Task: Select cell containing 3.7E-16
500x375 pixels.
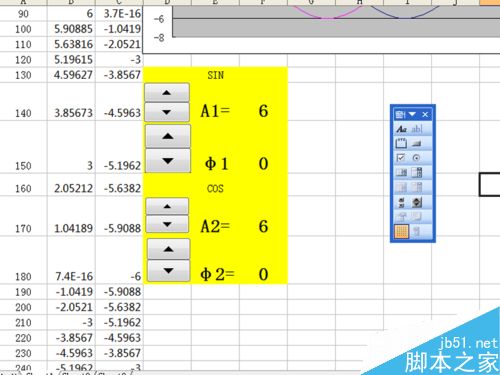Action: (119, 14)
